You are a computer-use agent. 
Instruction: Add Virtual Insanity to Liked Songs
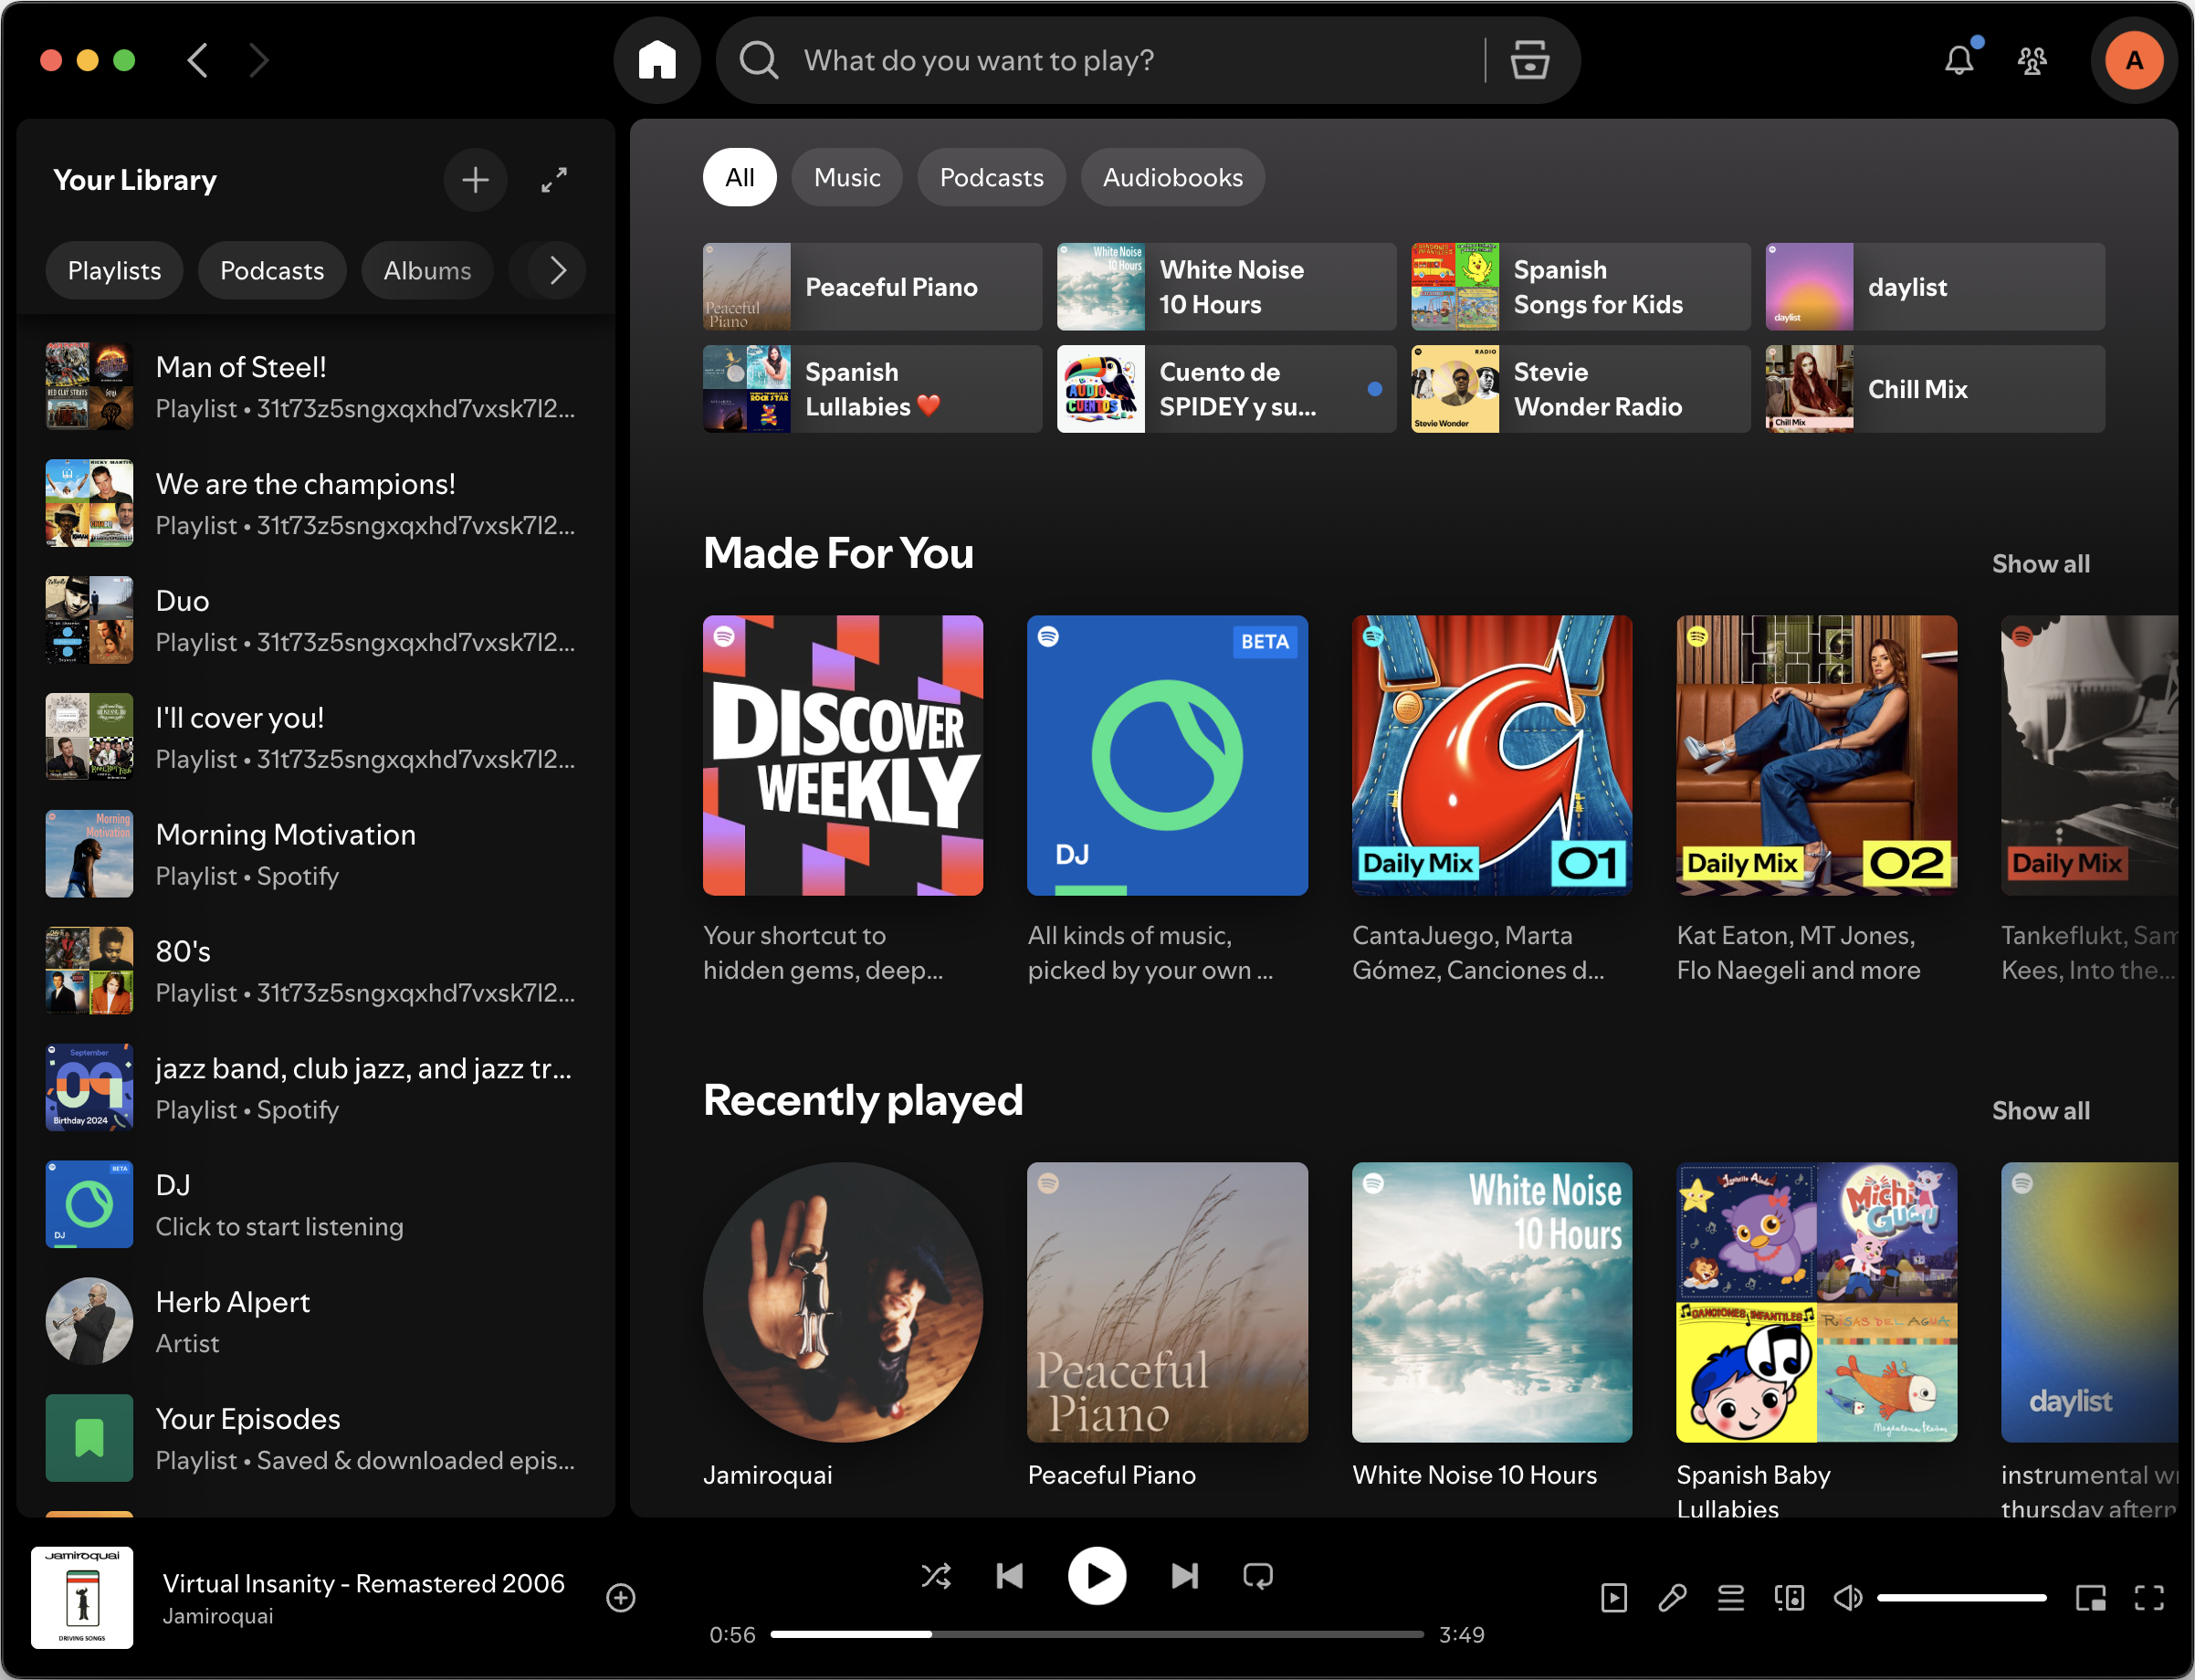620,1597
